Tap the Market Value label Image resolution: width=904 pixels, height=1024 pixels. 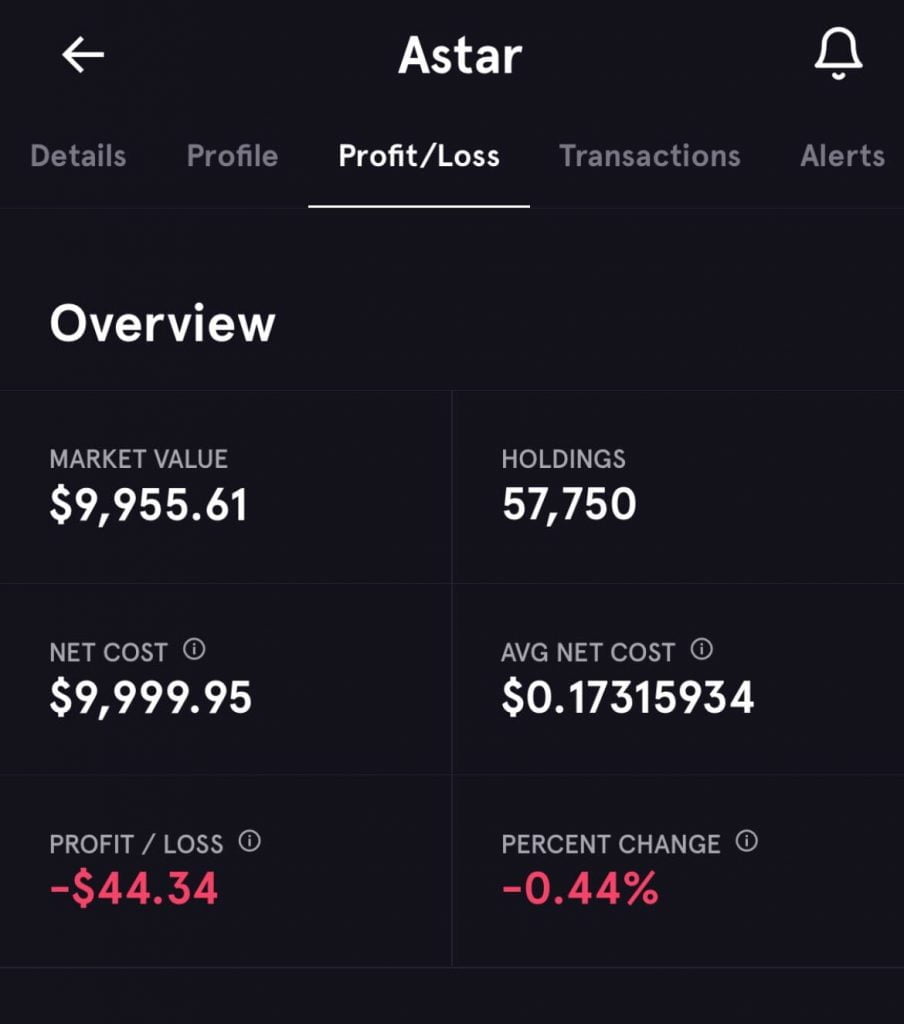[139, 459]
